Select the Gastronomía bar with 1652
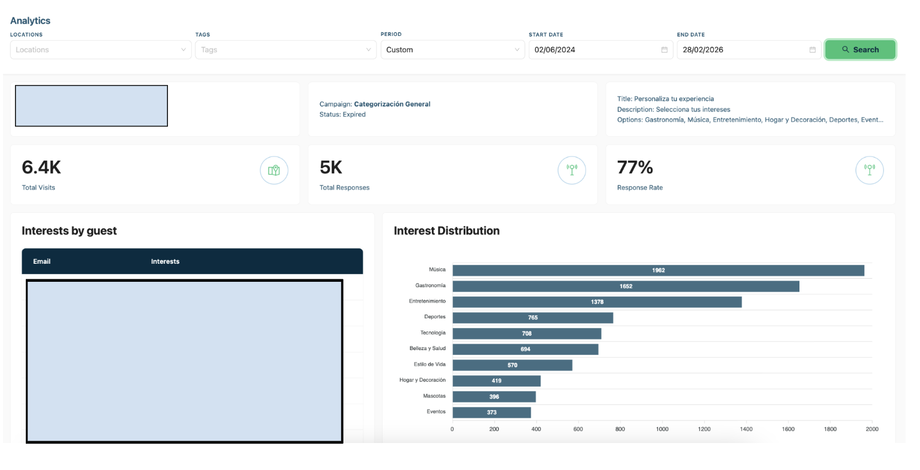Image resolution: width=920 pixels, height=470 pixels. pos(625,286)
